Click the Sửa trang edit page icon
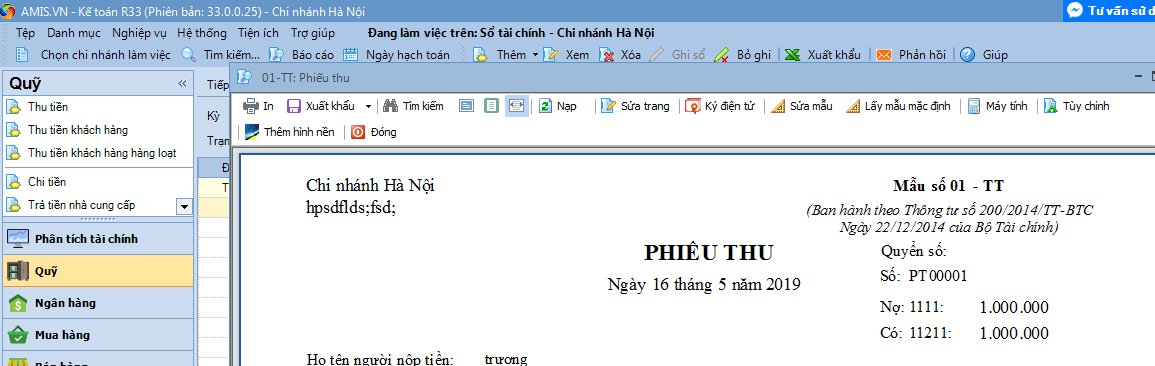This screenshot has height=366, width=1155. point(608,106)
